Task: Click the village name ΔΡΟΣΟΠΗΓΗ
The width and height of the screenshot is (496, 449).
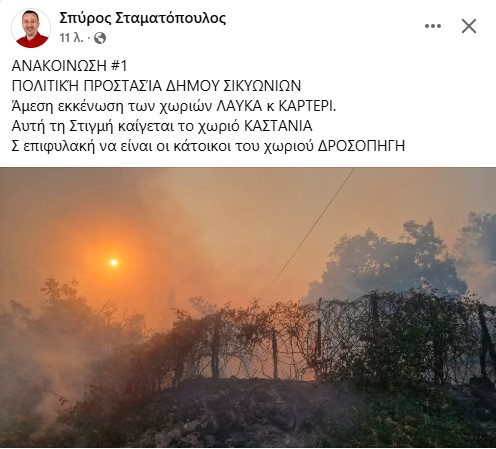Action: point(361,146)
